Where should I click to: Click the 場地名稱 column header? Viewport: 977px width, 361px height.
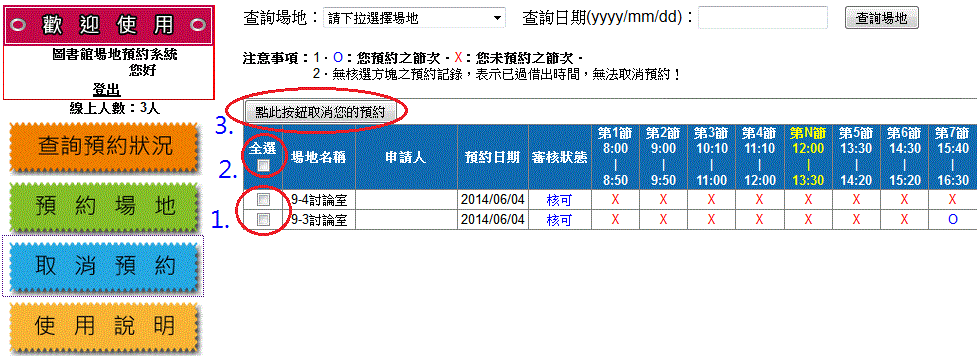pos(319,157)
